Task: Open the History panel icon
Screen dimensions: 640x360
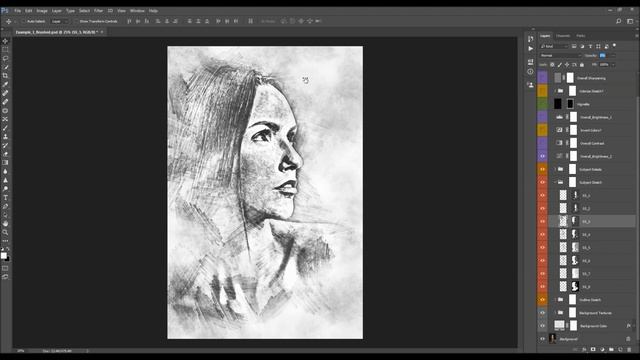Action: (x=531, y=39)
